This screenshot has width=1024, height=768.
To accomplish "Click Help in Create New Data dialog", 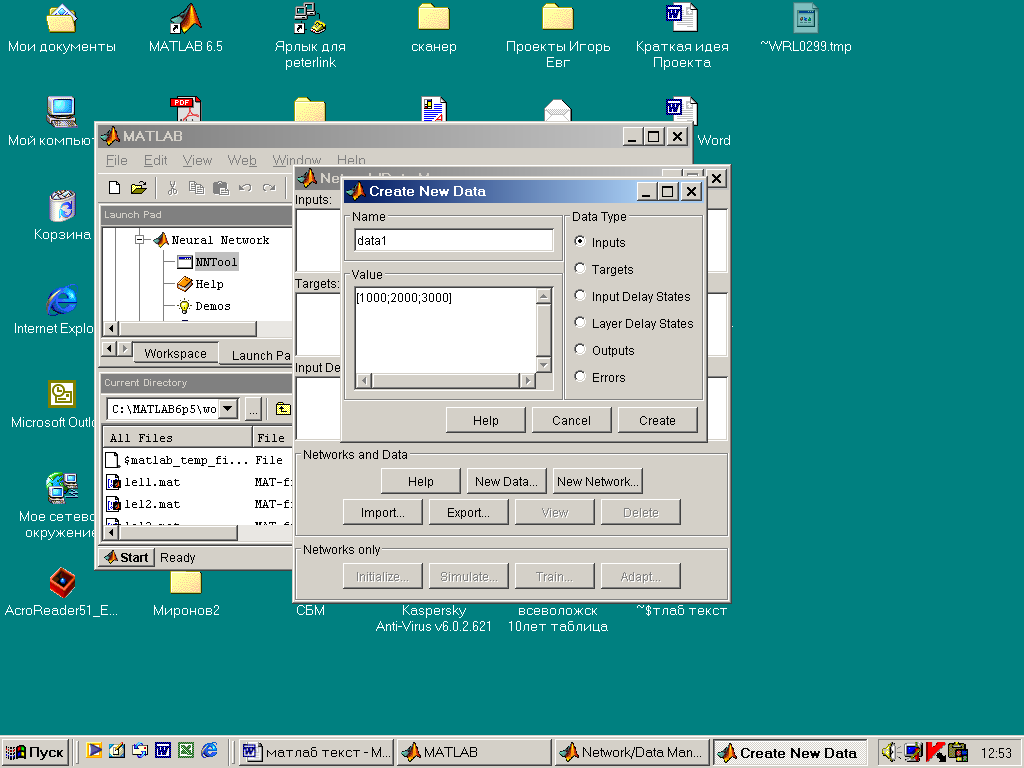I will tap(485, 421).
